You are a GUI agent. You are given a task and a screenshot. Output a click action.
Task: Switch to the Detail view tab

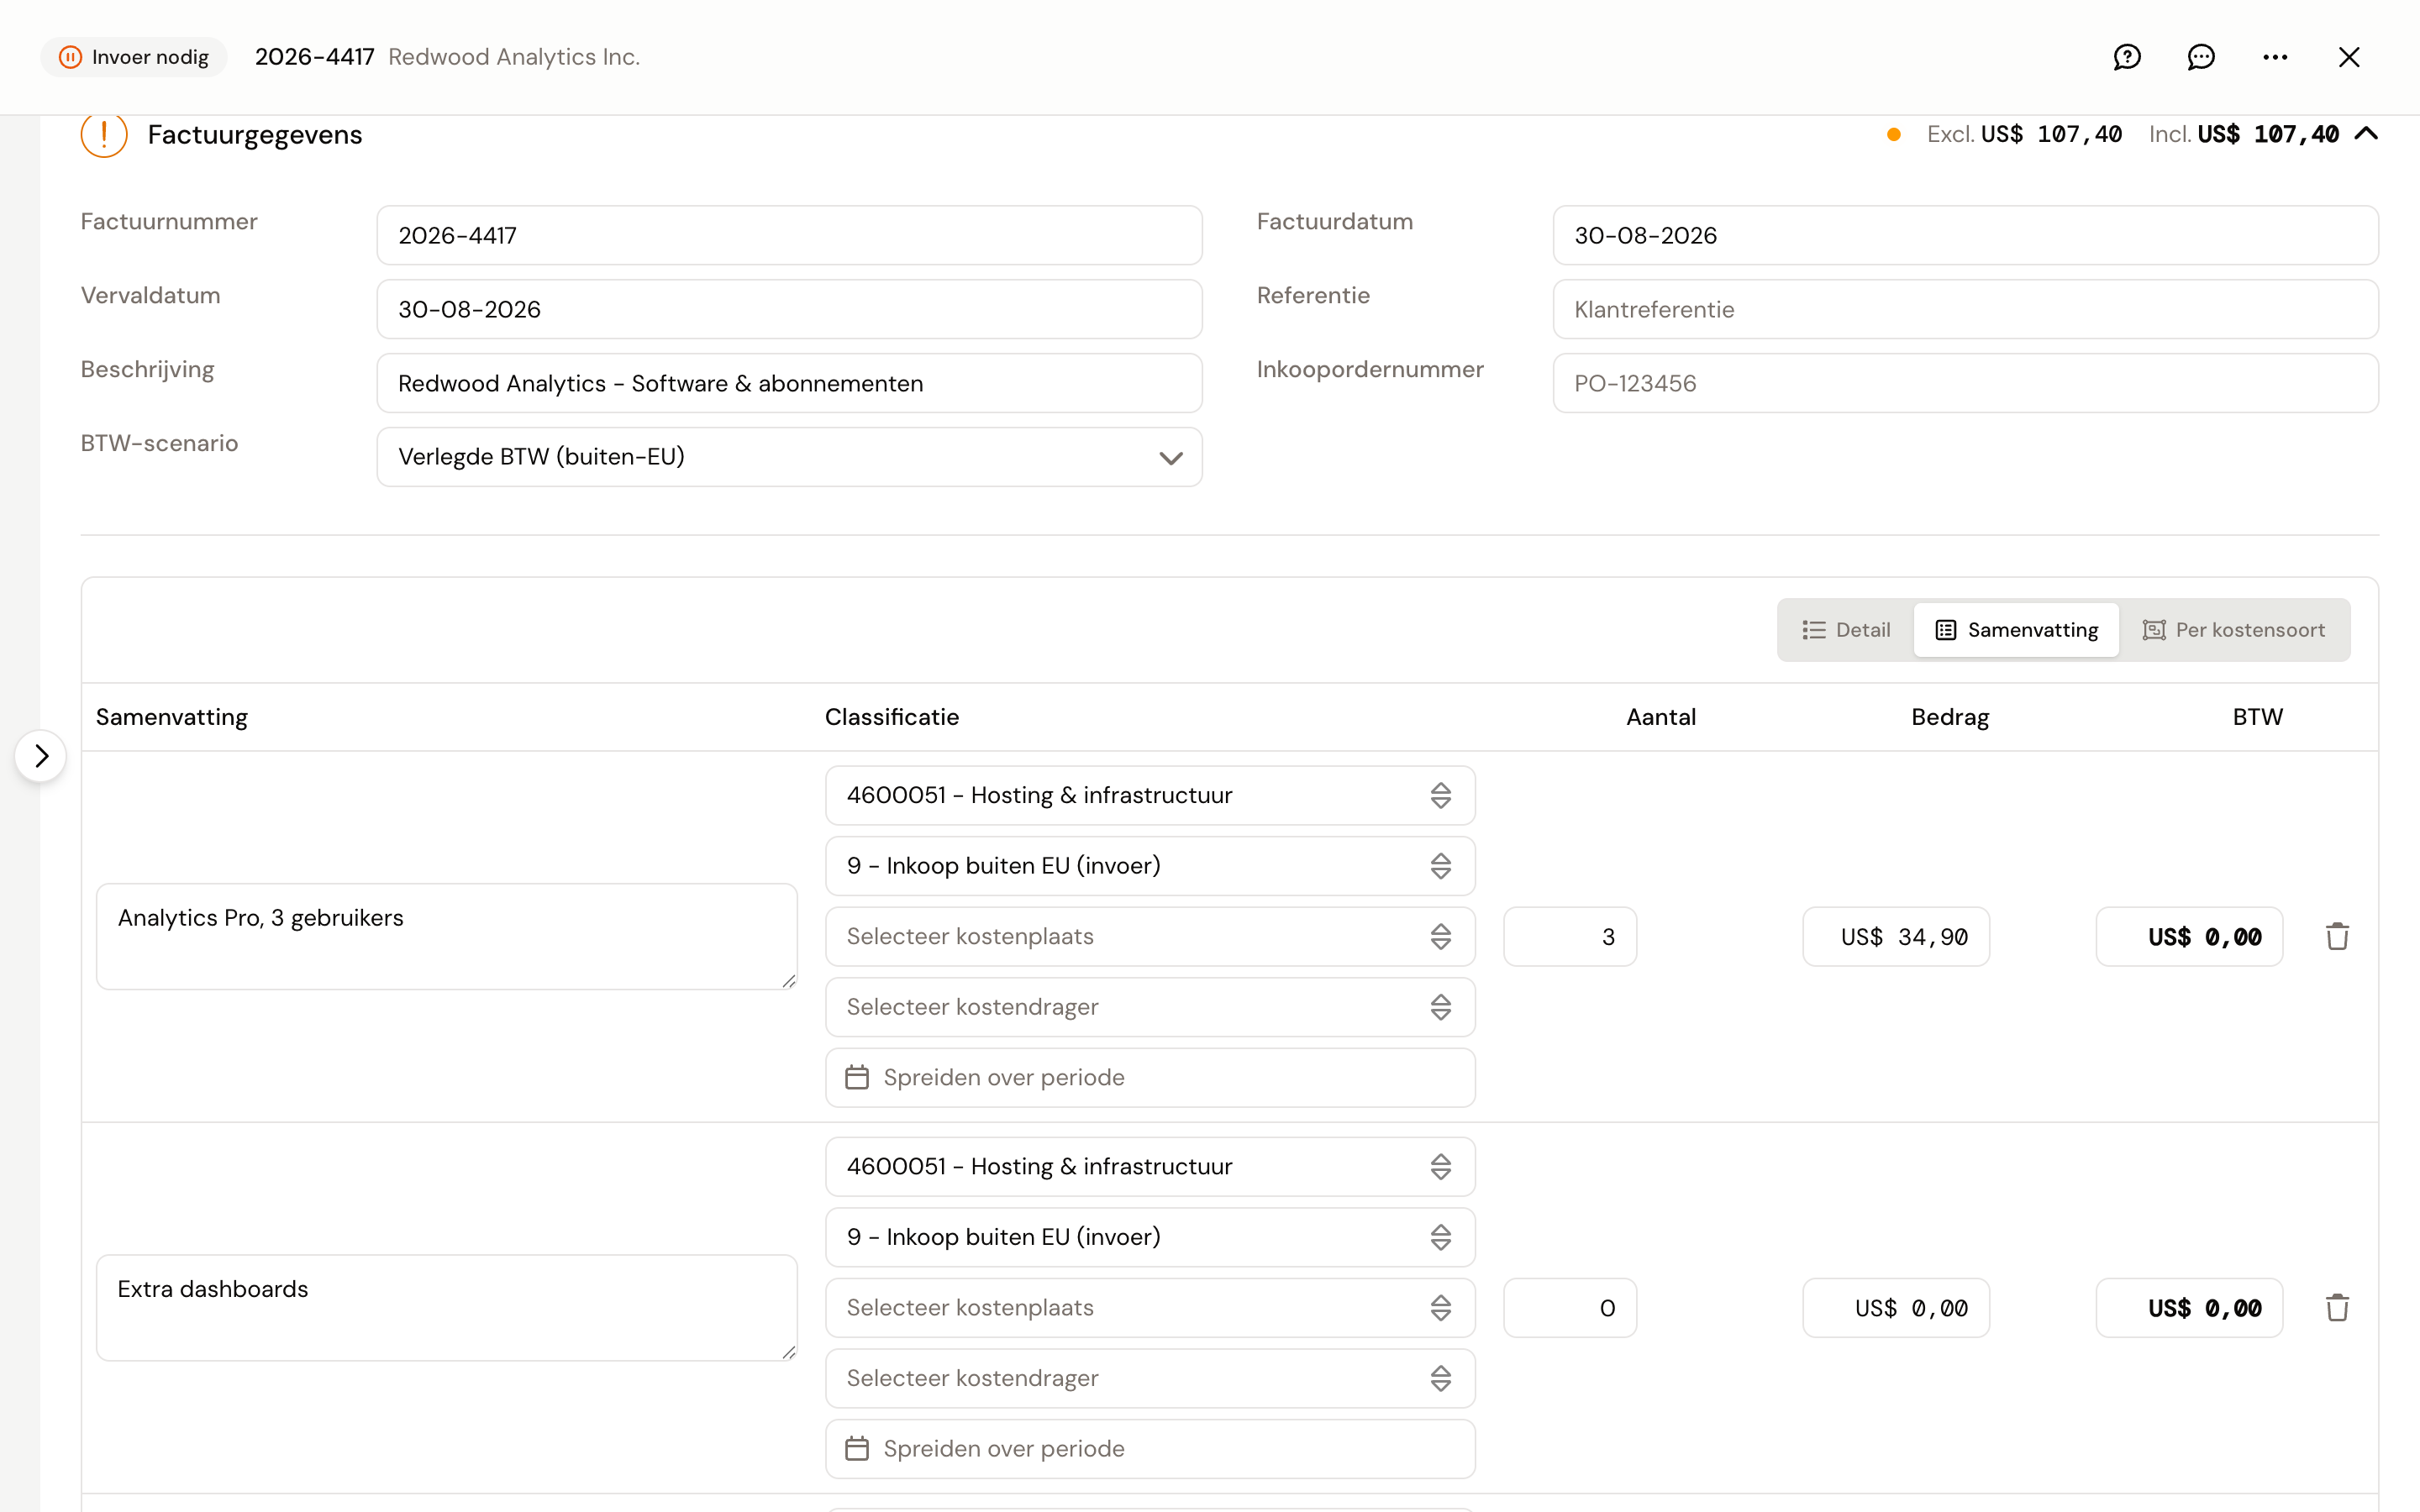1846,630
